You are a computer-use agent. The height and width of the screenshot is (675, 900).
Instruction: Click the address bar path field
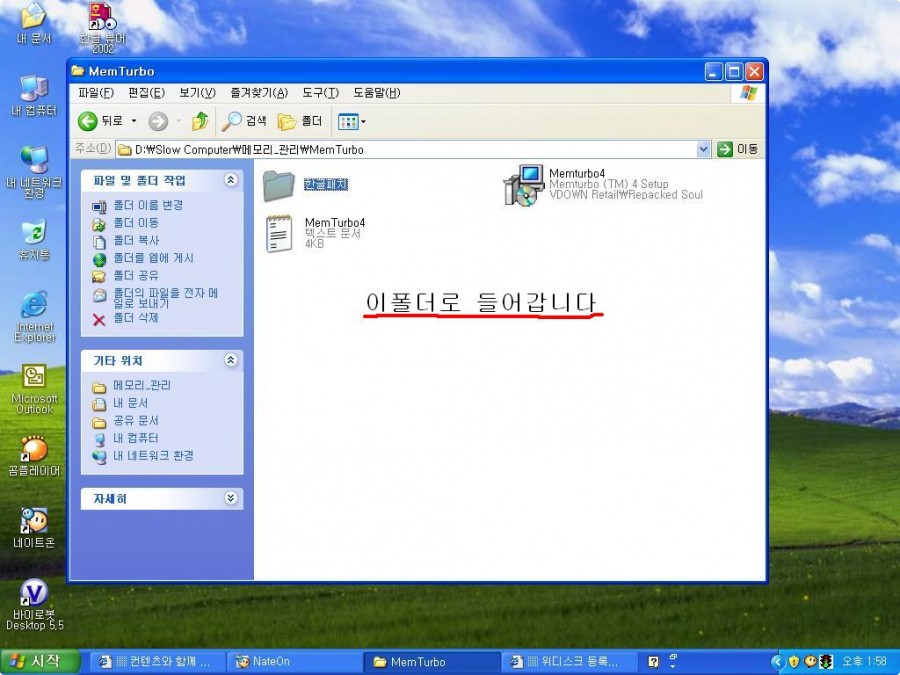(406, 150)
